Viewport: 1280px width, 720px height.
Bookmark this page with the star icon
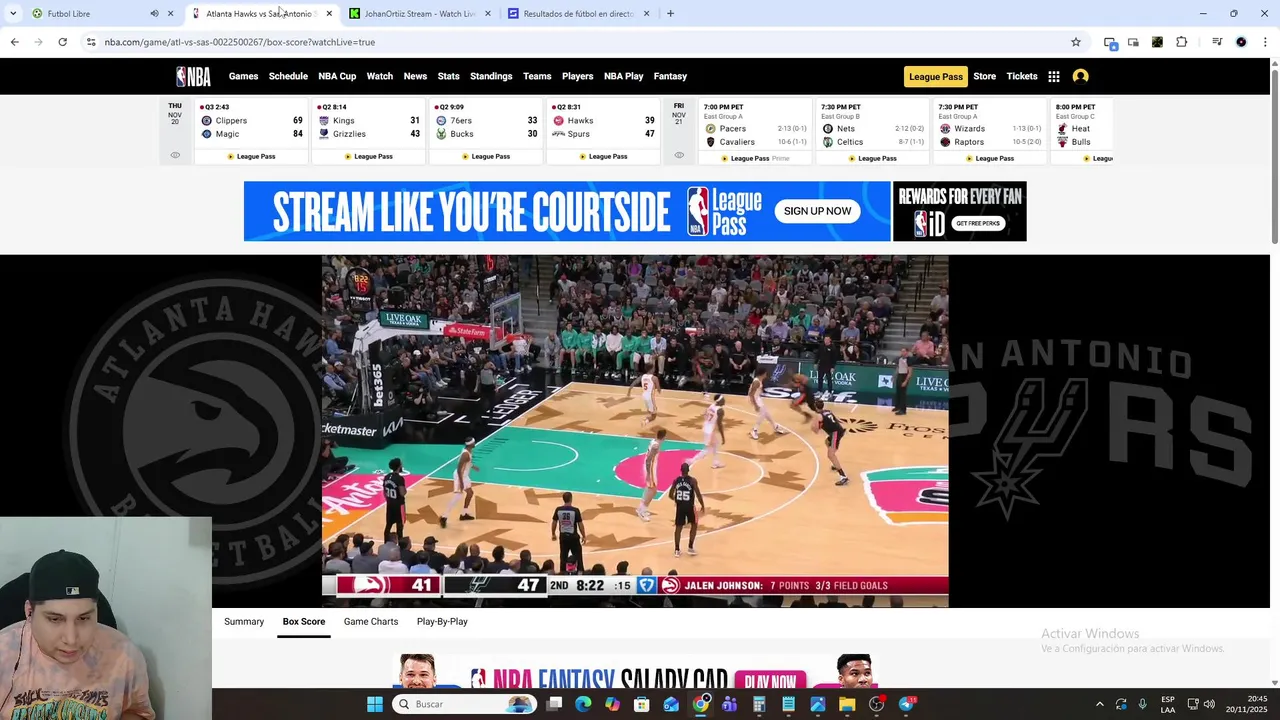click(x=1076, y=42)
